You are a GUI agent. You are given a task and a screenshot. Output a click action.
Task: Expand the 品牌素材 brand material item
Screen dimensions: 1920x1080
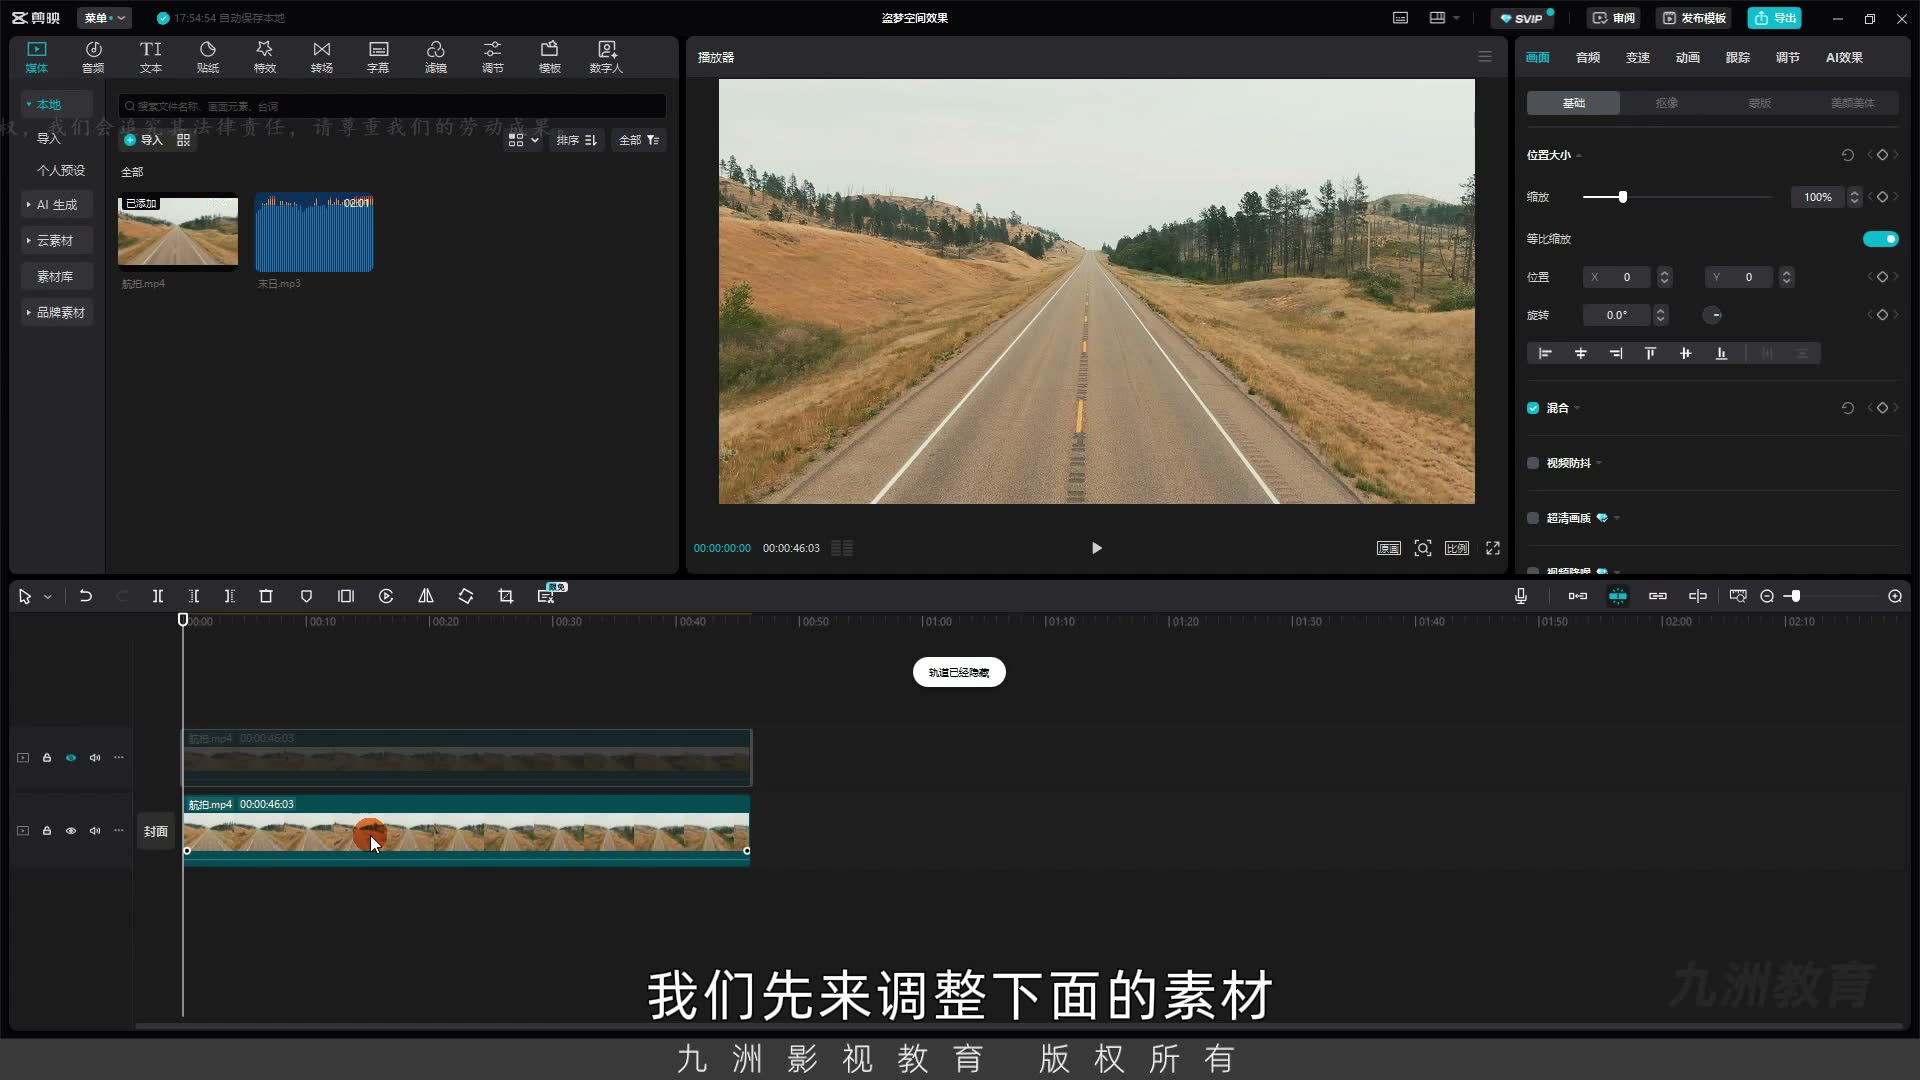57,313
